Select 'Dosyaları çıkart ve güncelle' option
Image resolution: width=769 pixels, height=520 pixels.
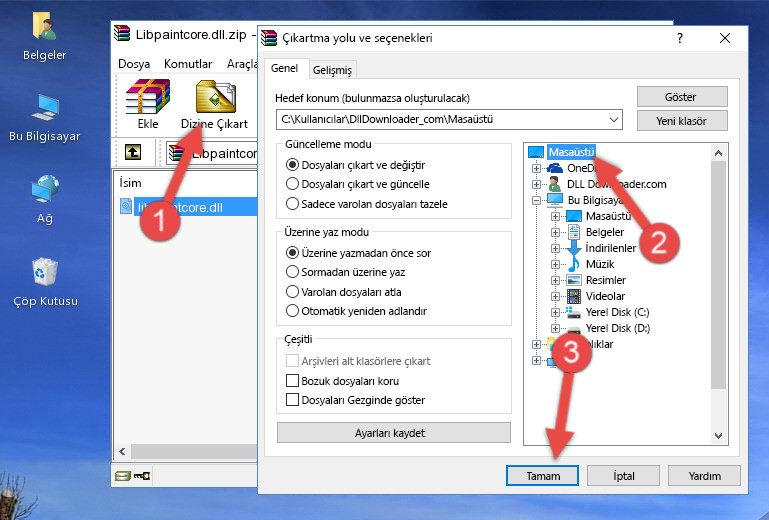(292, 184)
